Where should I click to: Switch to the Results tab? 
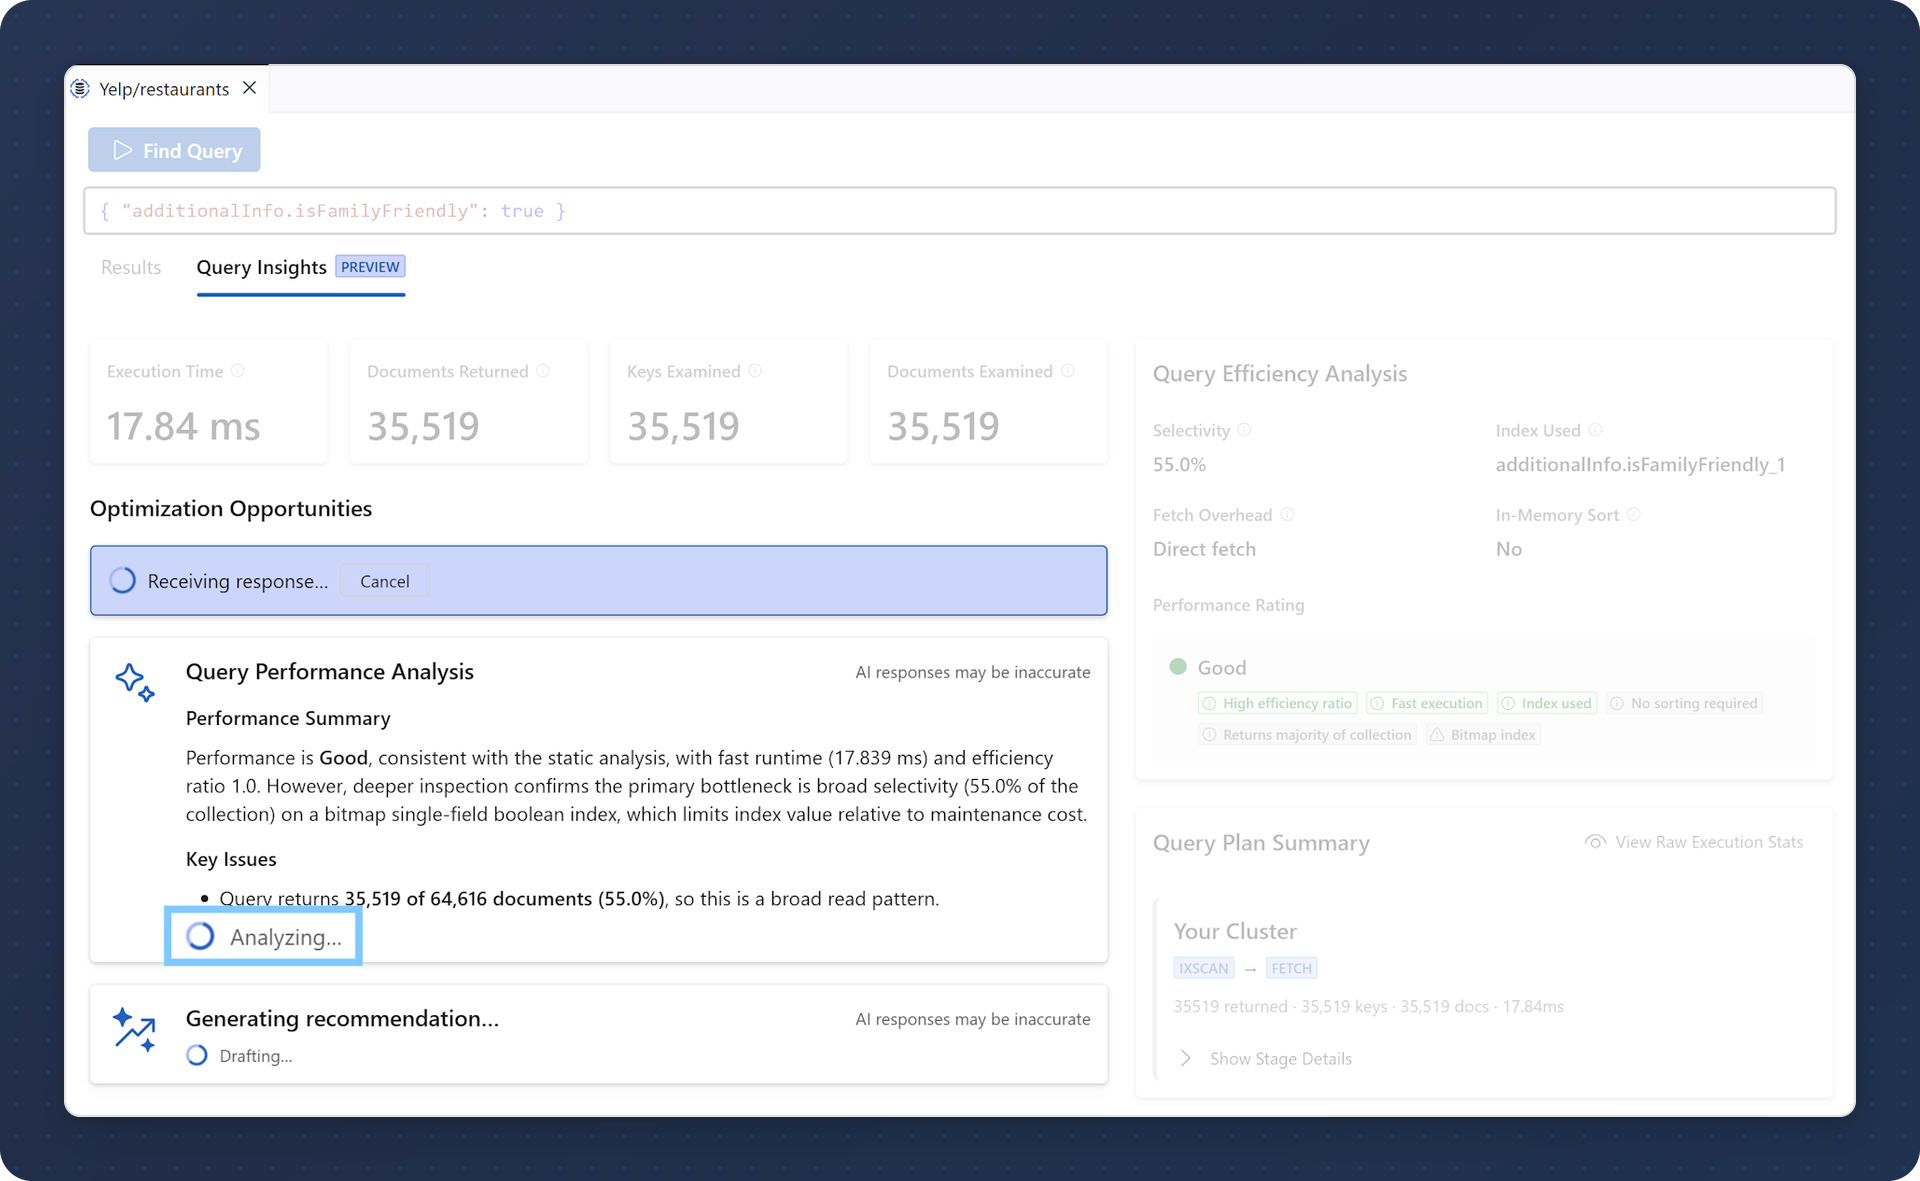131,267
